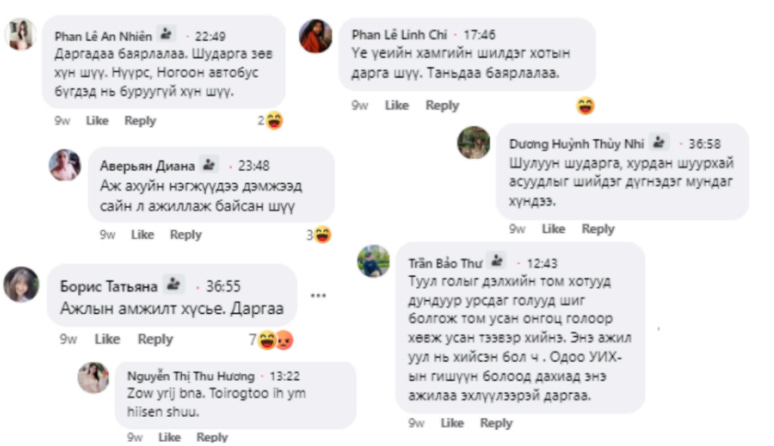Open three-dot options for Борис Татьяна comment
774x446 pixels.
tap(318, 295)
